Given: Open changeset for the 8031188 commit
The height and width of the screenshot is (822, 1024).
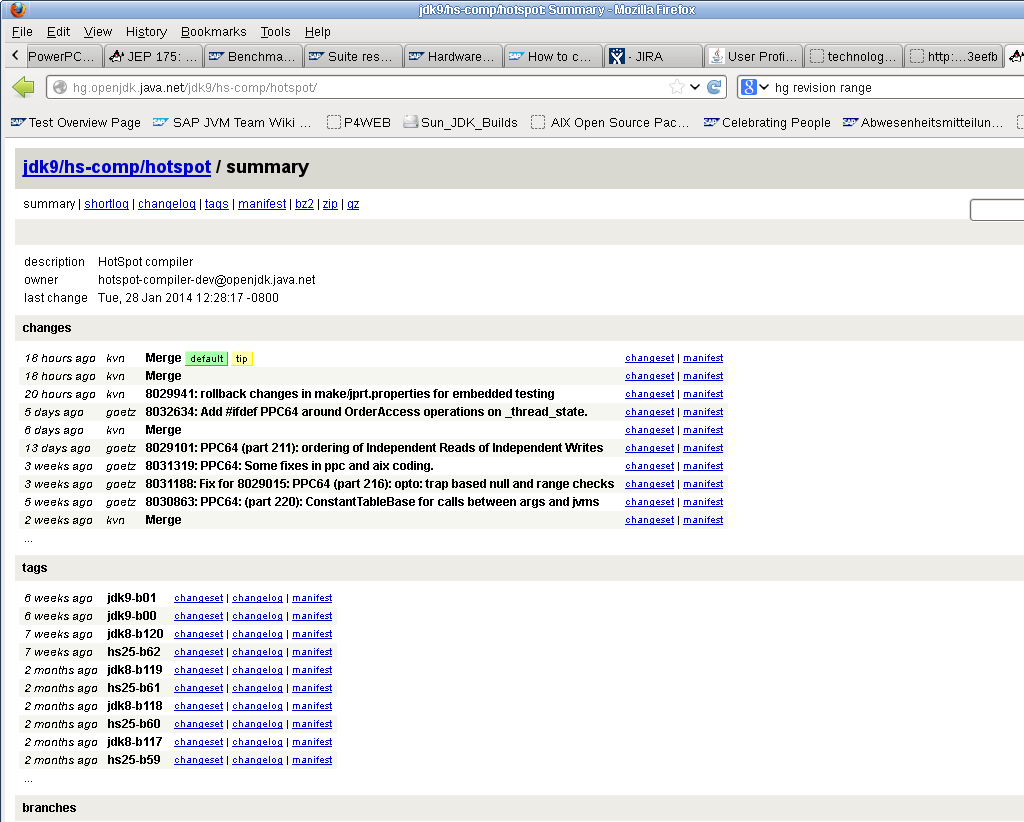Looking at the screenshot, I should coord(649,484).
